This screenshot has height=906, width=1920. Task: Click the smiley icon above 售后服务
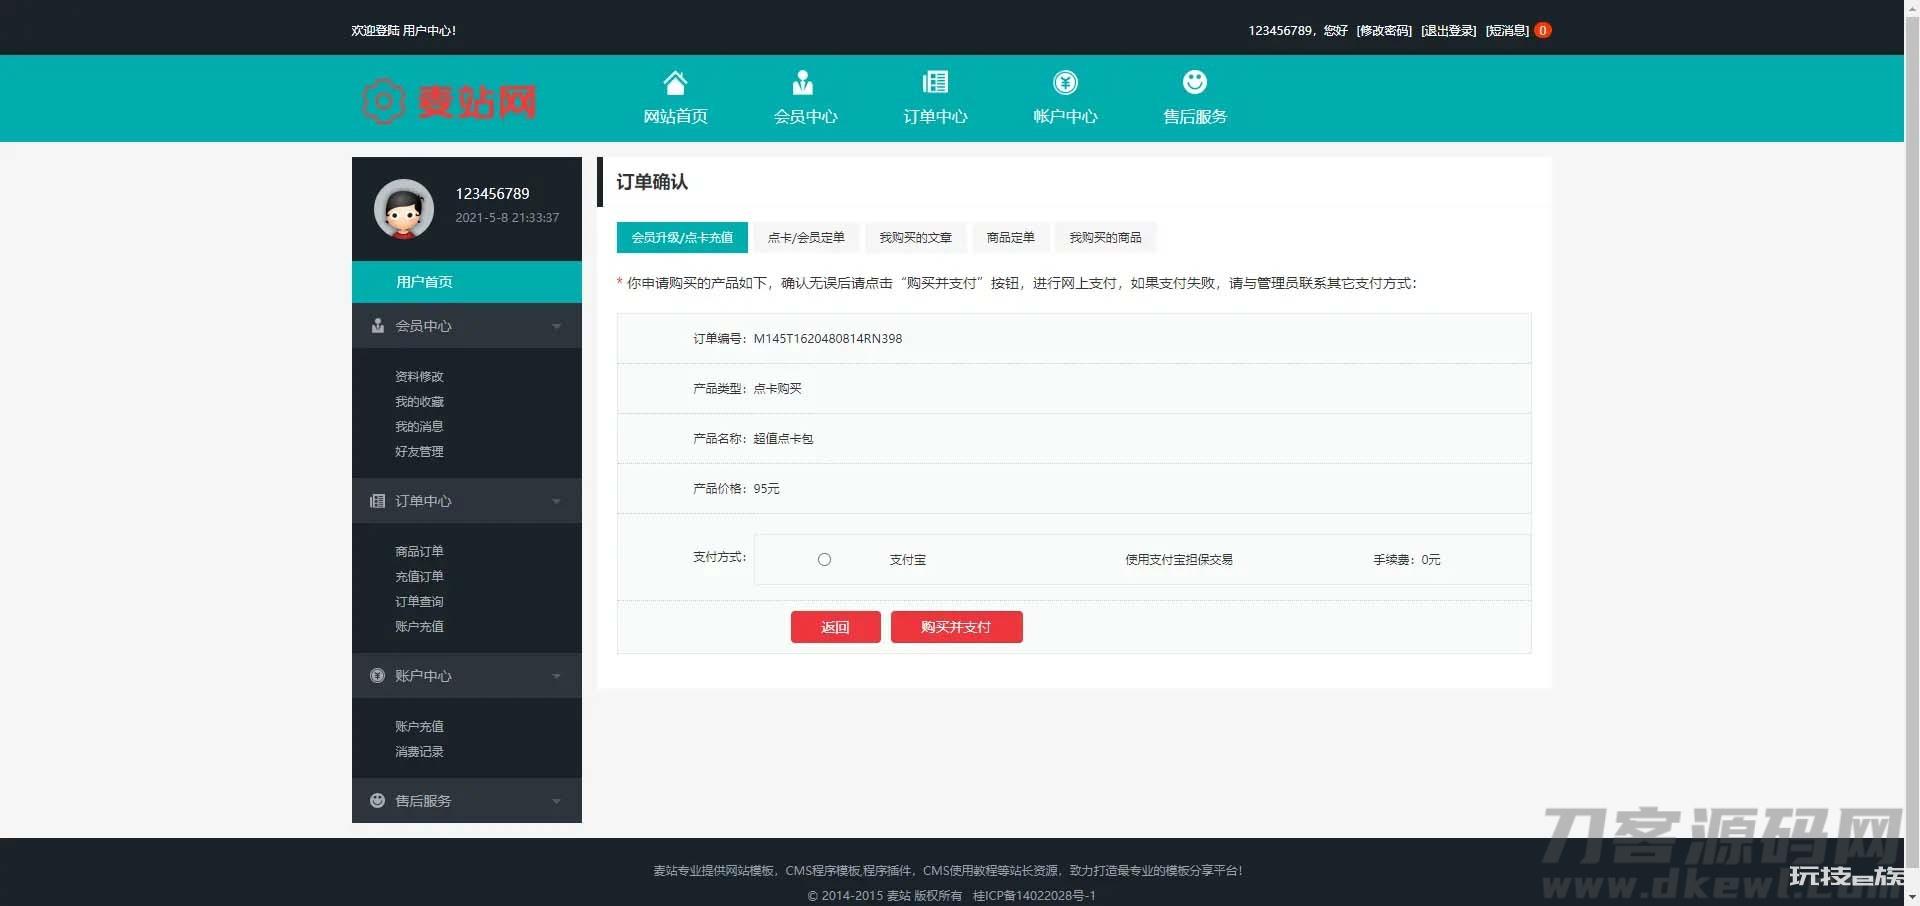click(x=1194, y=82)
